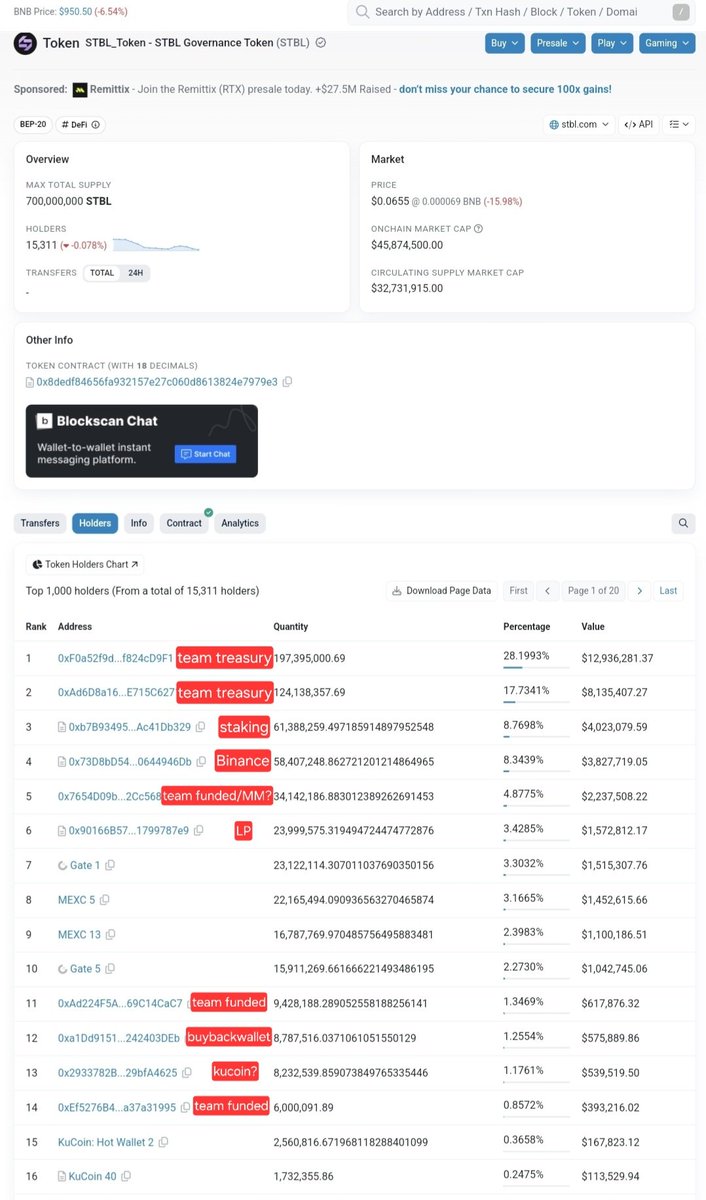Open the Info tab
This screenshot has width=706, height=1200.
(x=139, y=523)
